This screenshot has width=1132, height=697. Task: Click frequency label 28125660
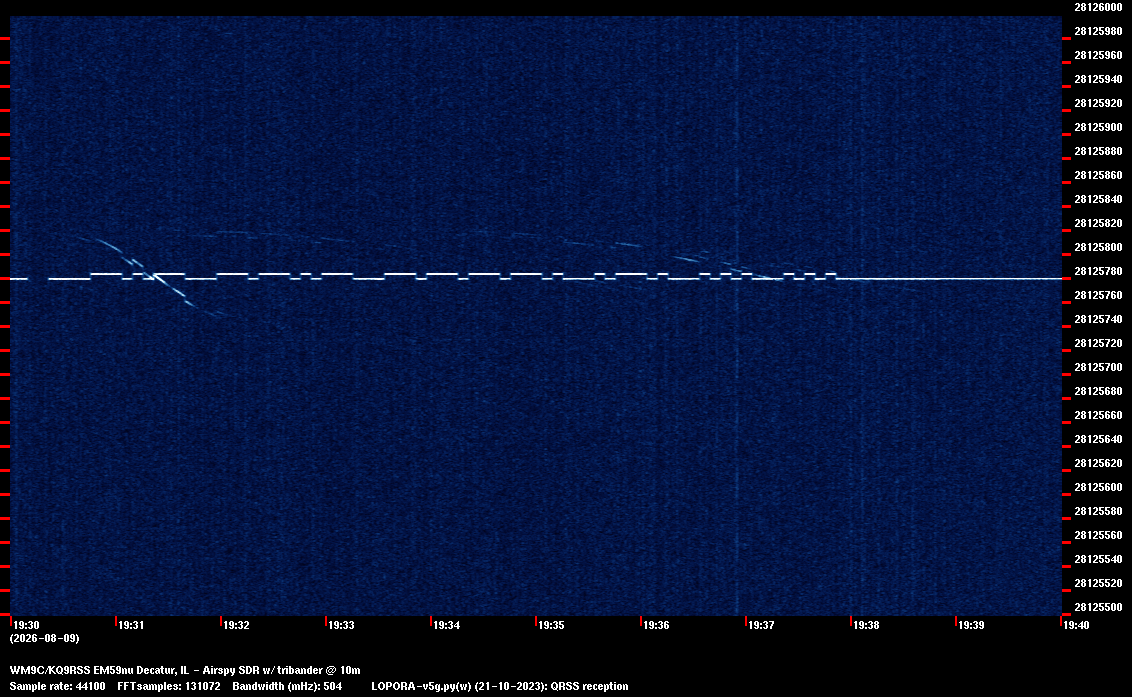coord(1098,415)
